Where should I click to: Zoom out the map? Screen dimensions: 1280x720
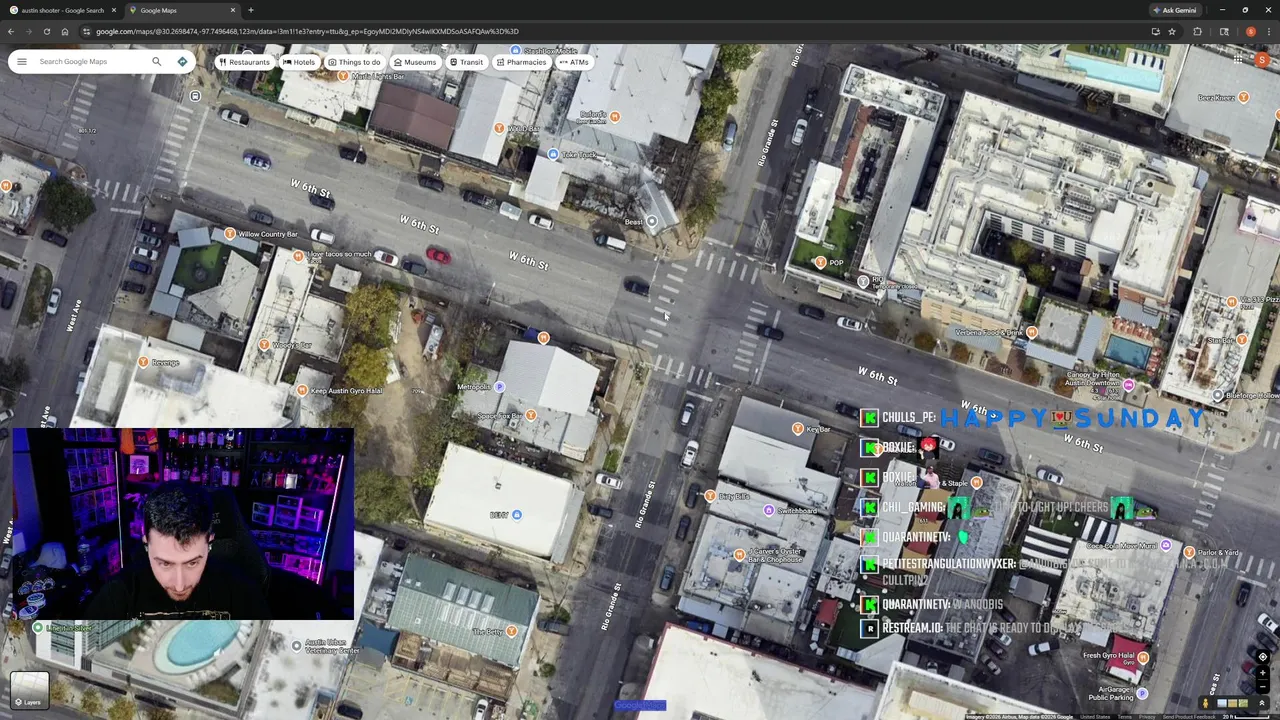1263,687
